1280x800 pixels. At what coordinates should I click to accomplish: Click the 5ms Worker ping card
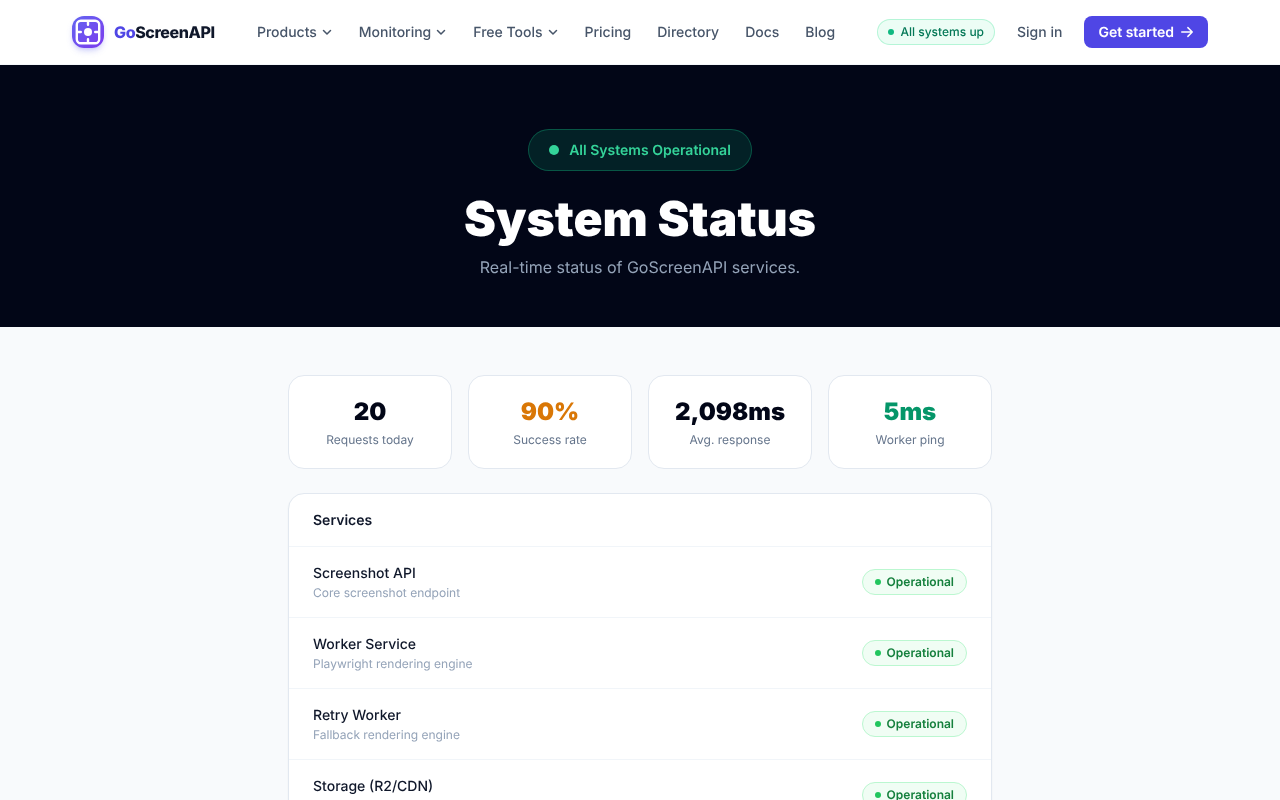[910, 422]
